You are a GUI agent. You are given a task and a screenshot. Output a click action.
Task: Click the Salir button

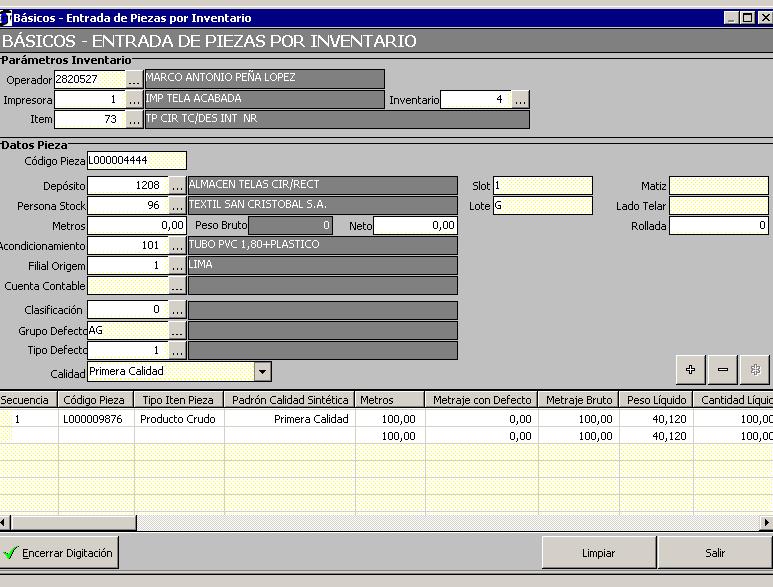tap(715, 553)
